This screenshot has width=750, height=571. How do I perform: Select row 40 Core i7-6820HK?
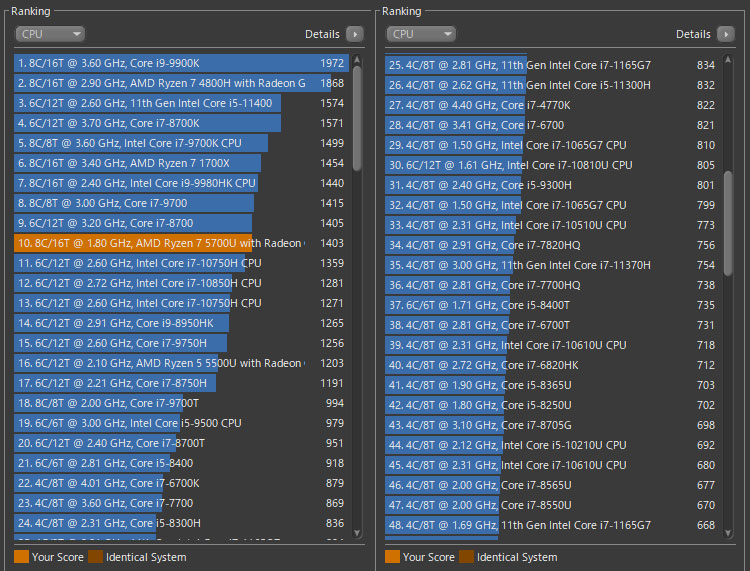[x=552, y=365]
